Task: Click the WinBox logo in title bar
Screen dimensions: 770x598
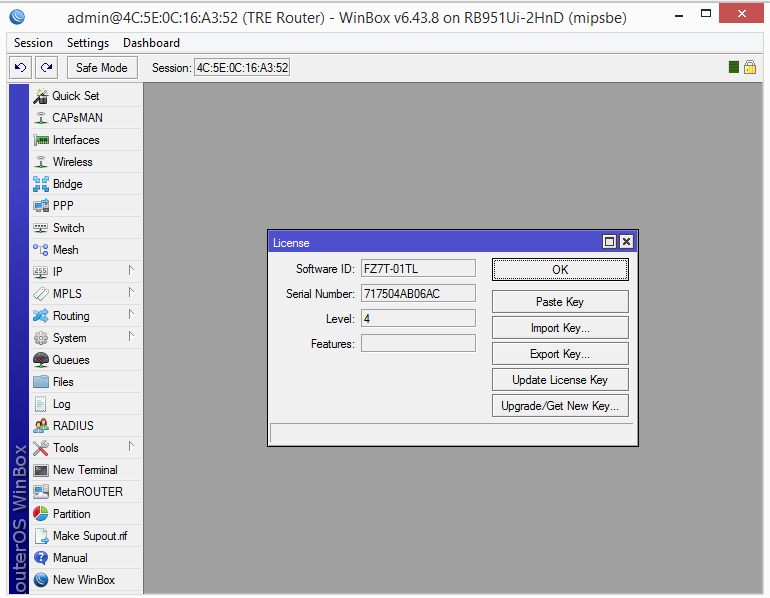Action: point(17,17)
